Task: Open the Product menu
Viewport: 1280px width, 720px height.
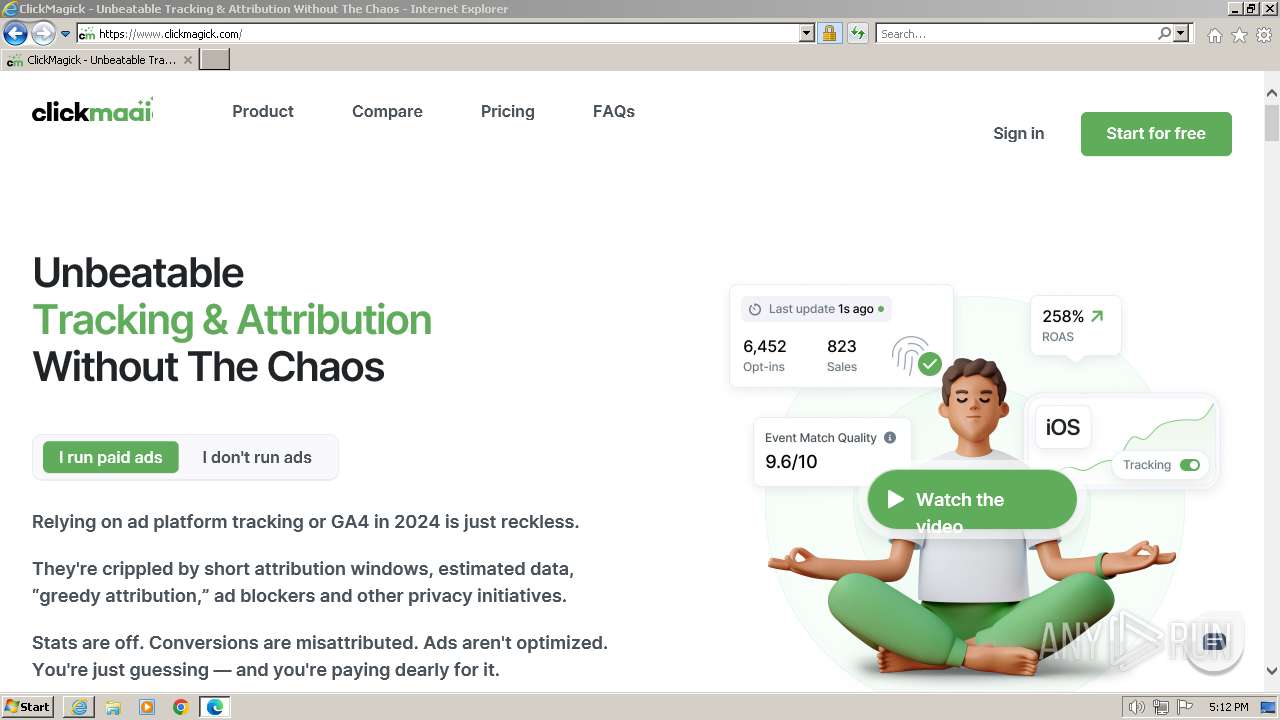Action: [x=263, y=111]
